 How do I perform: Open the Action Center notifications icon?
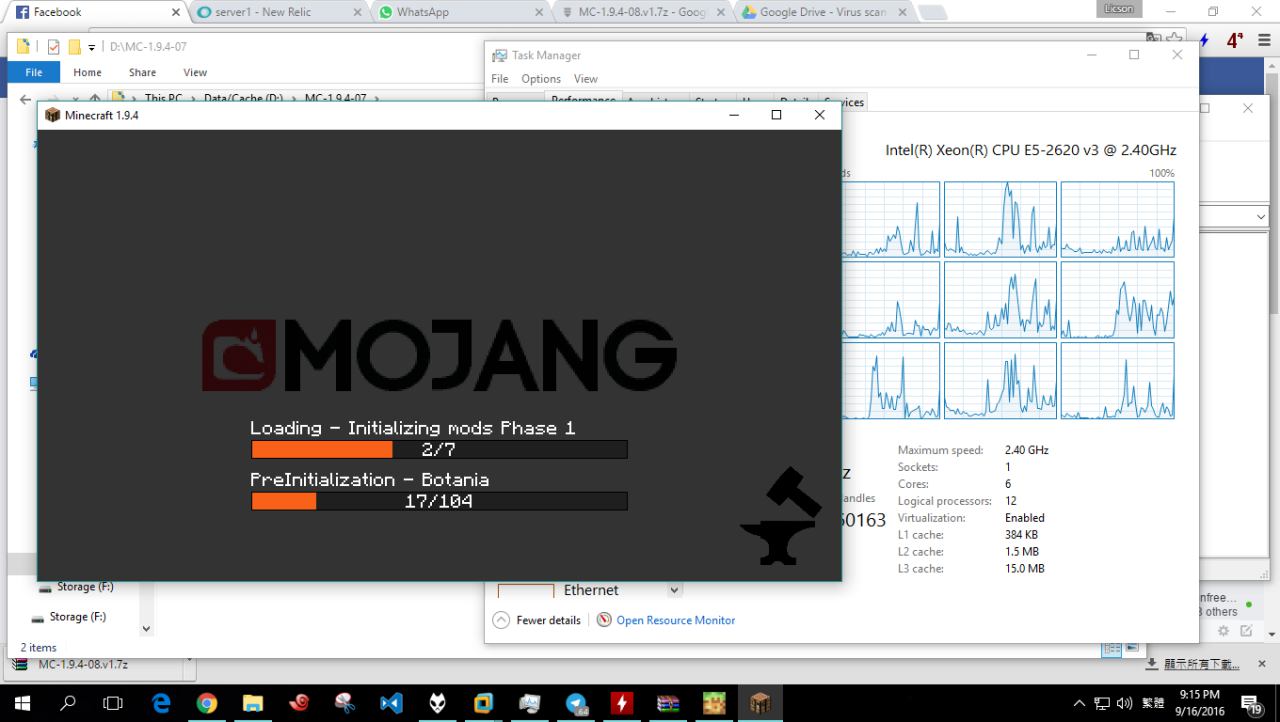[1250, 704]
